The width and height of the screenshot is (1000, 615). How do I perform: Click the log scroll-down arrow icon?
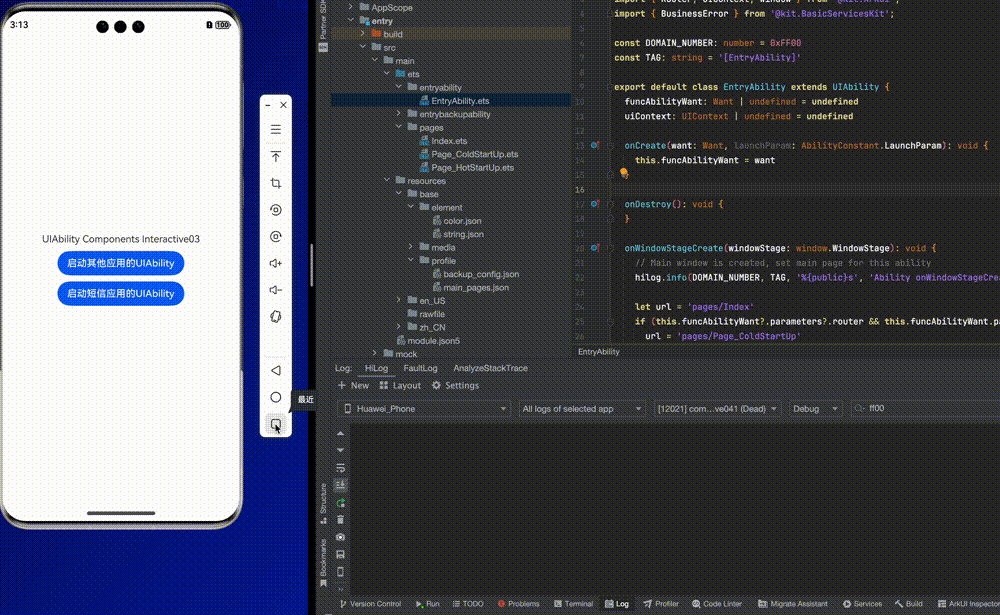pyautogui.click(x=341, y=450)
